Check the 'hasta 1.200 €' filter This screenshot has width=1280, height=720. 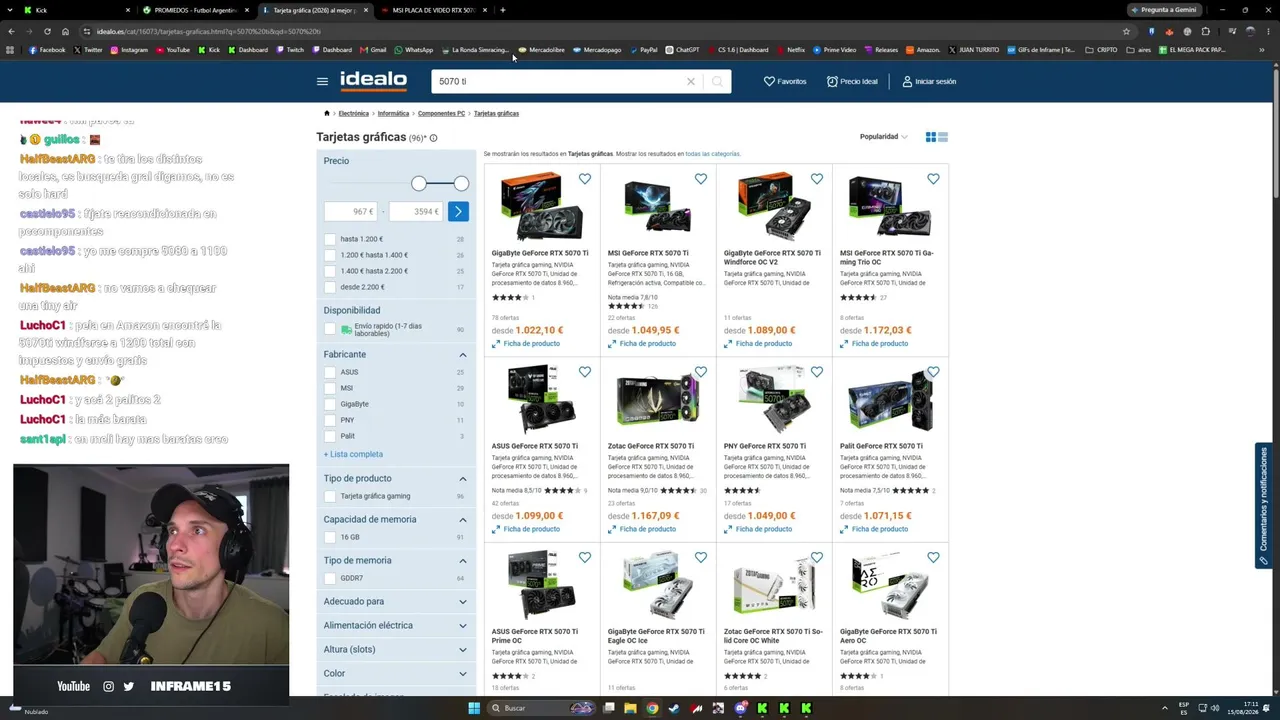pos(330,239)
